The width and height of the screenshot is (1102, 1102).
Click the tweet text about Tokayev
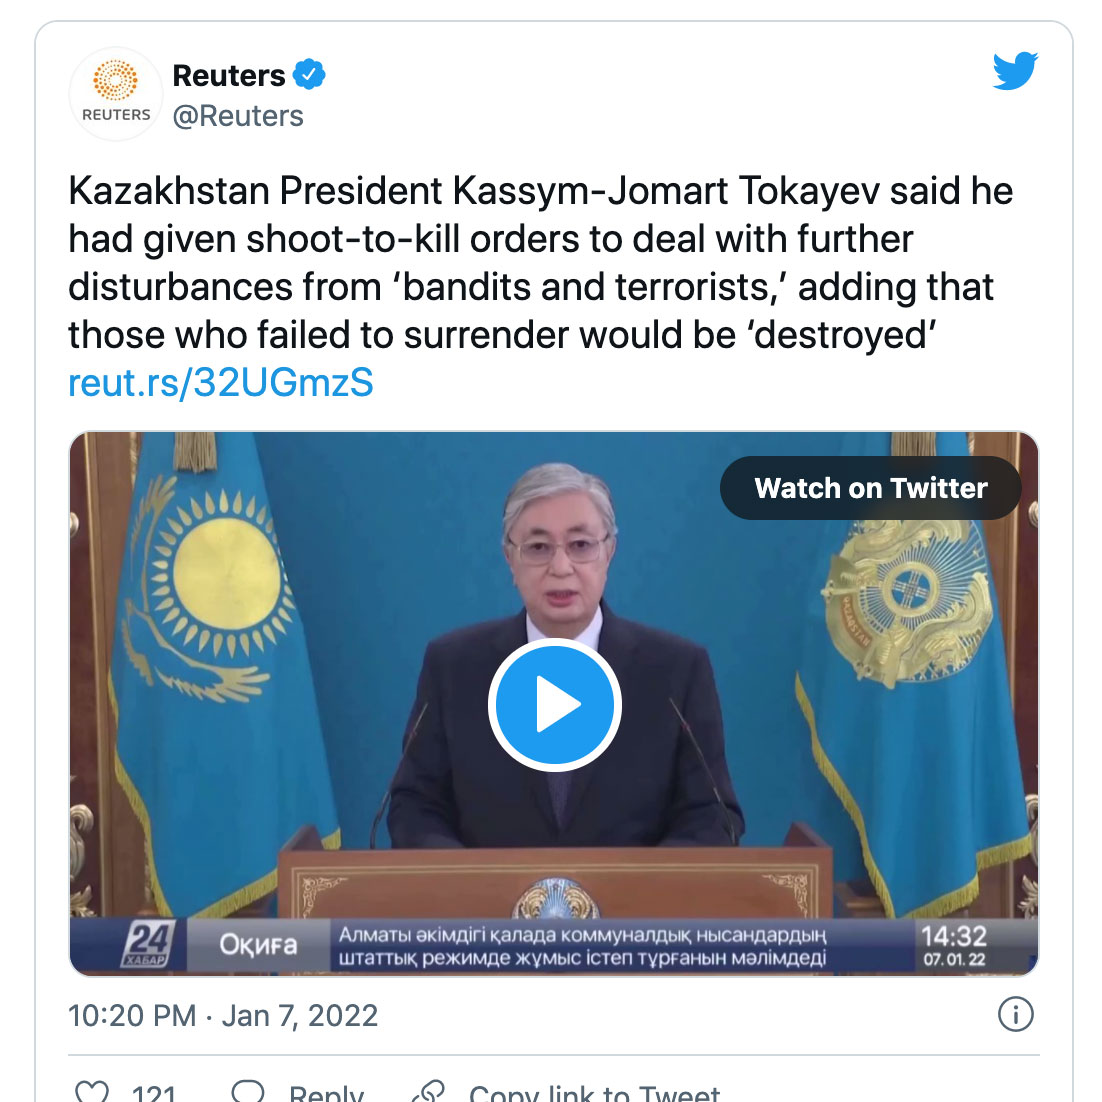[541, 263]
